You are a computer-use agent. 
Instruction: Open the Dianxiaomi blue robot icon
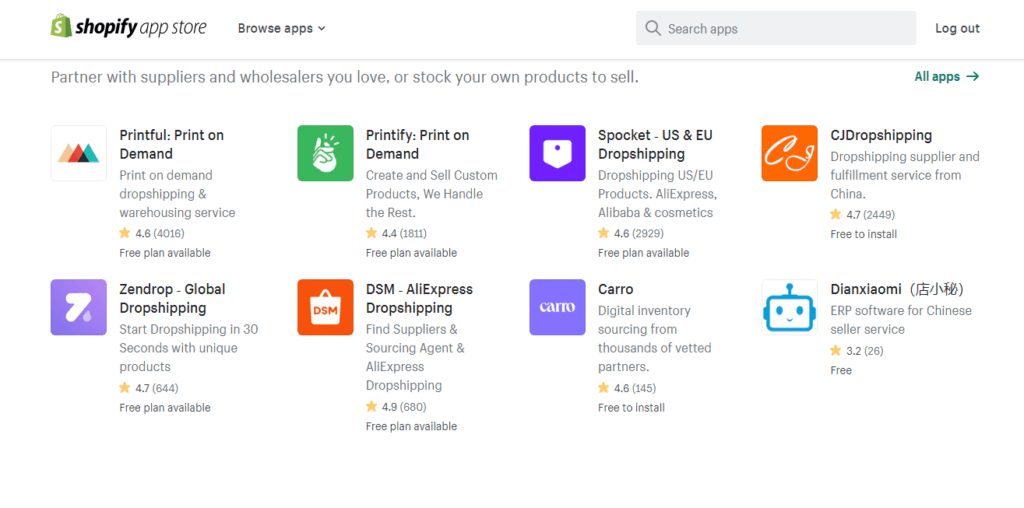pos(789,308)
